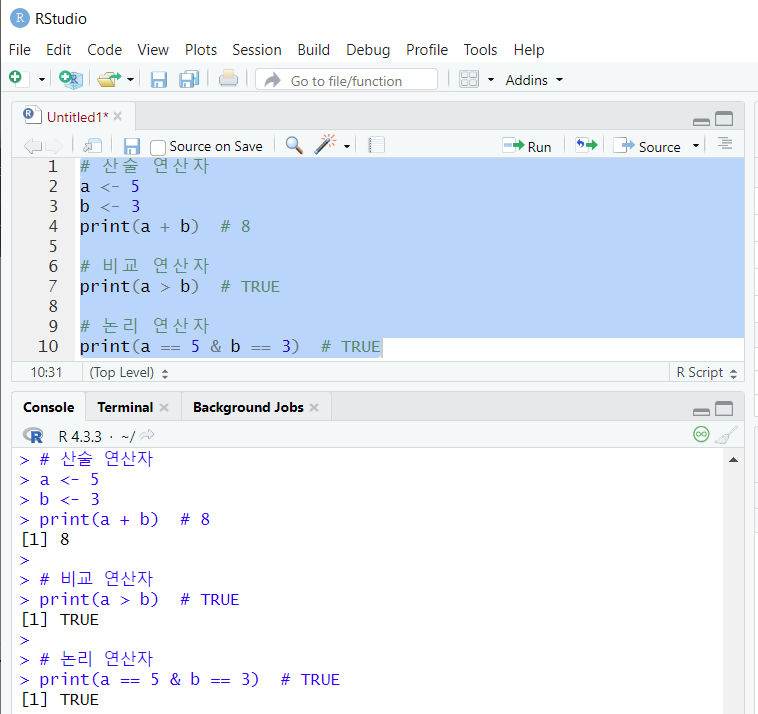The image size is (758, 714).
Task: Open the Top Level scope selector
Action: click(x=129, y=373)
